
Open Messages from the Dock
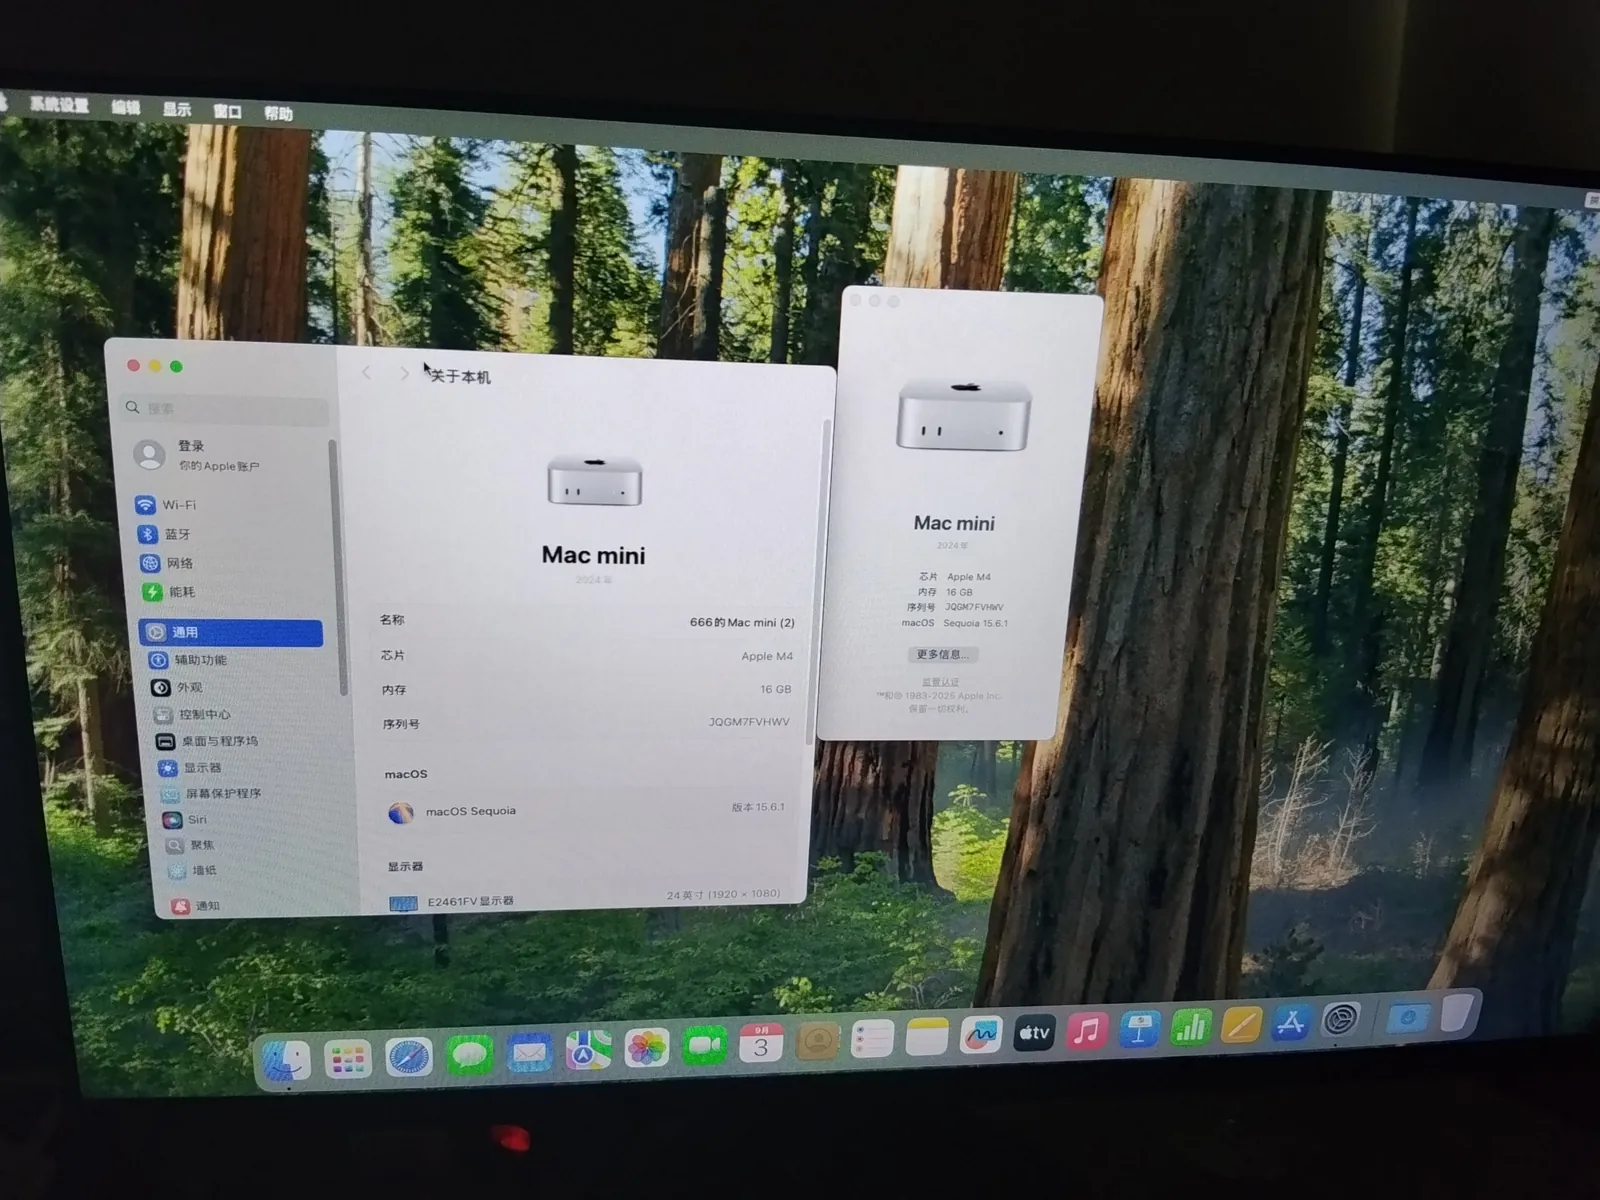(469, 1055)
